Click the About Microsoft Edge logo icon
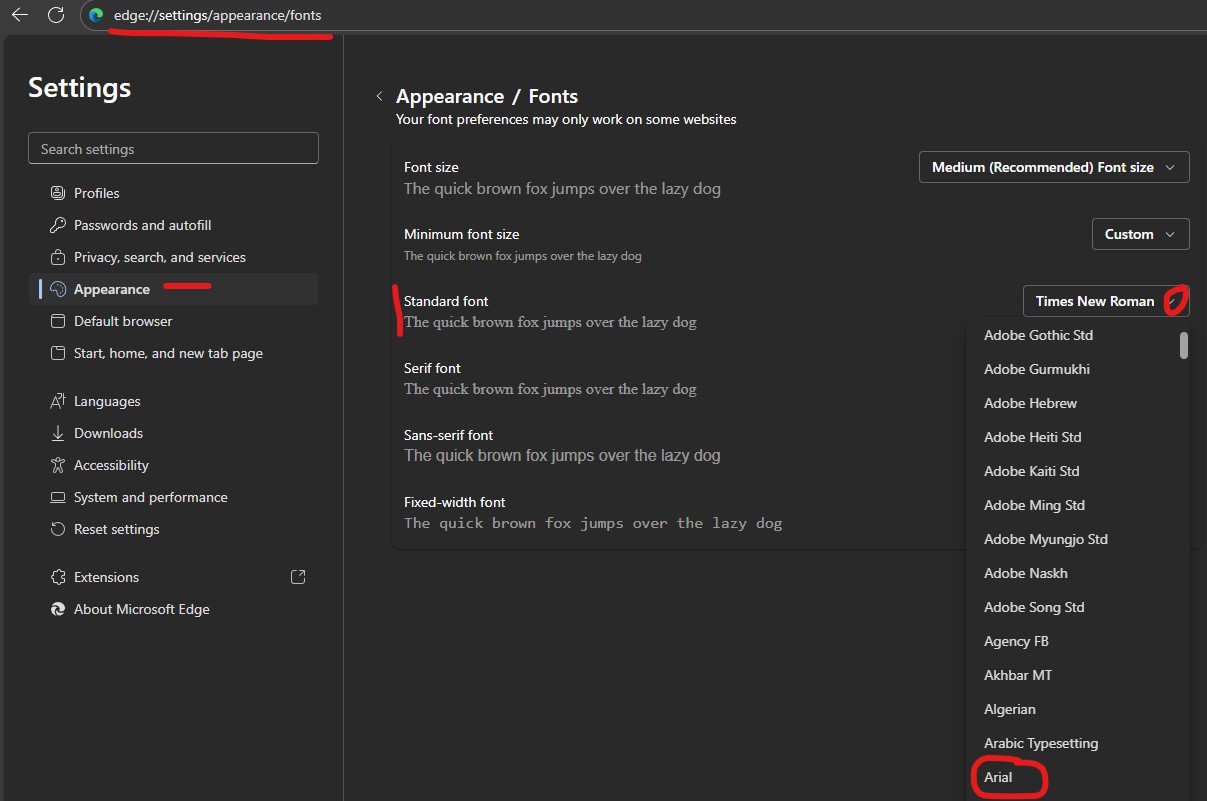1207x801 pixels. pyautogui.click(x=57, y=609)
